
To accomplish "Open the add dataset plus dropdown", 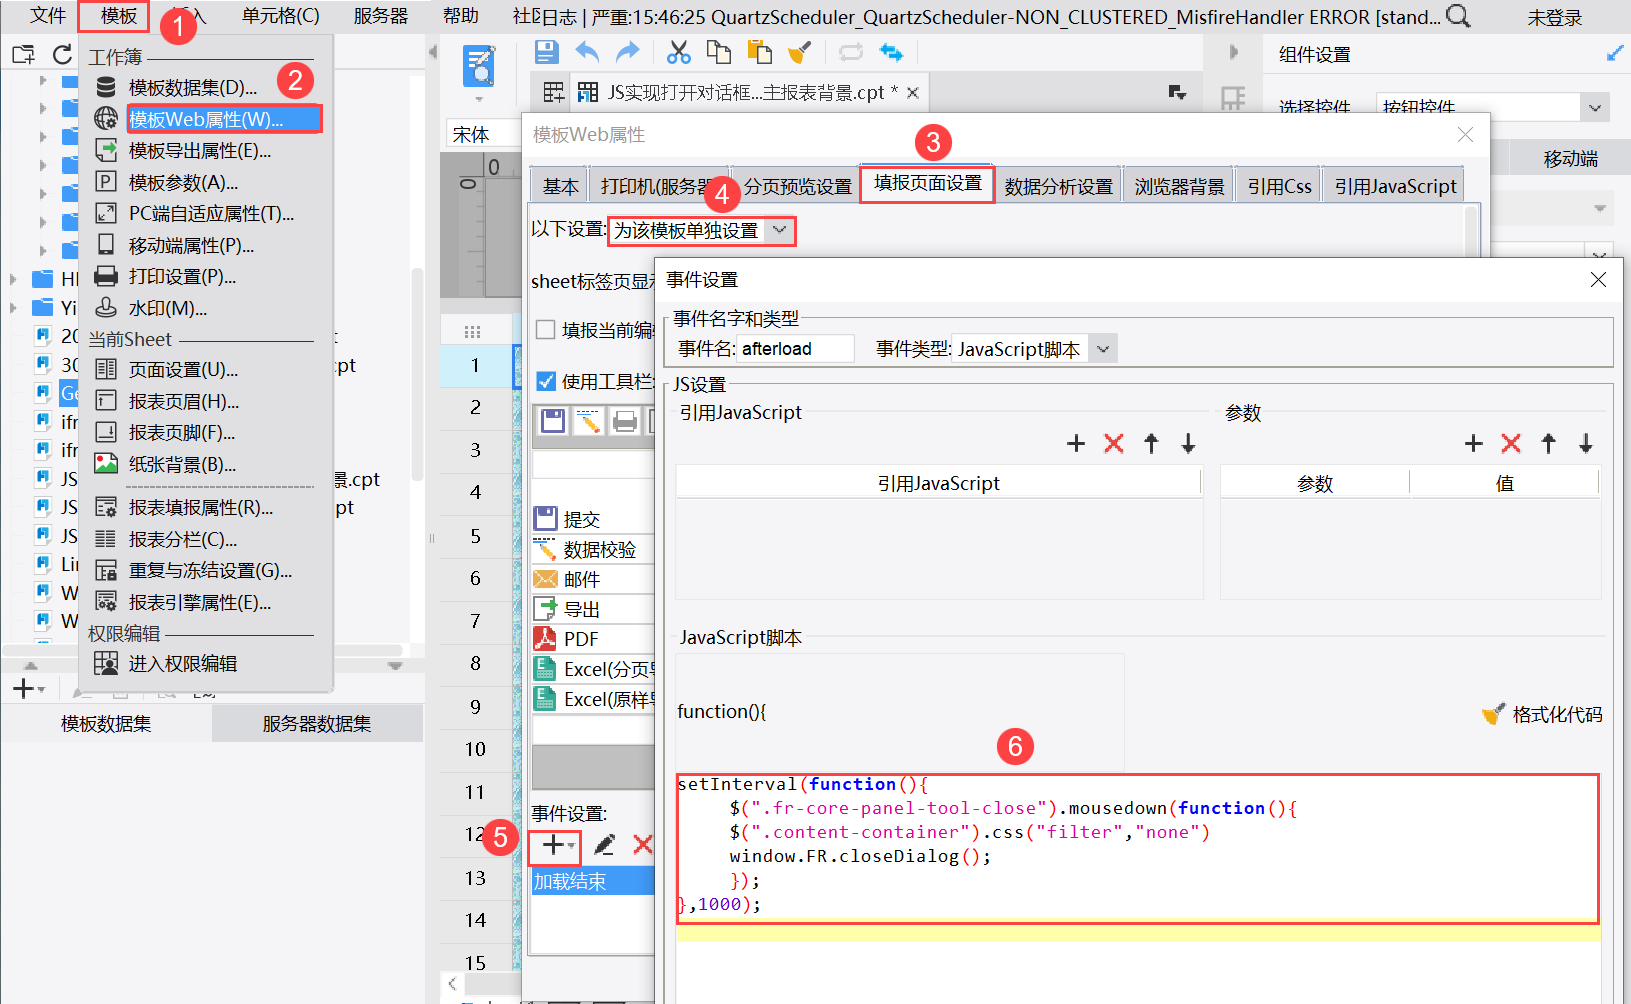I will (28, 688).
